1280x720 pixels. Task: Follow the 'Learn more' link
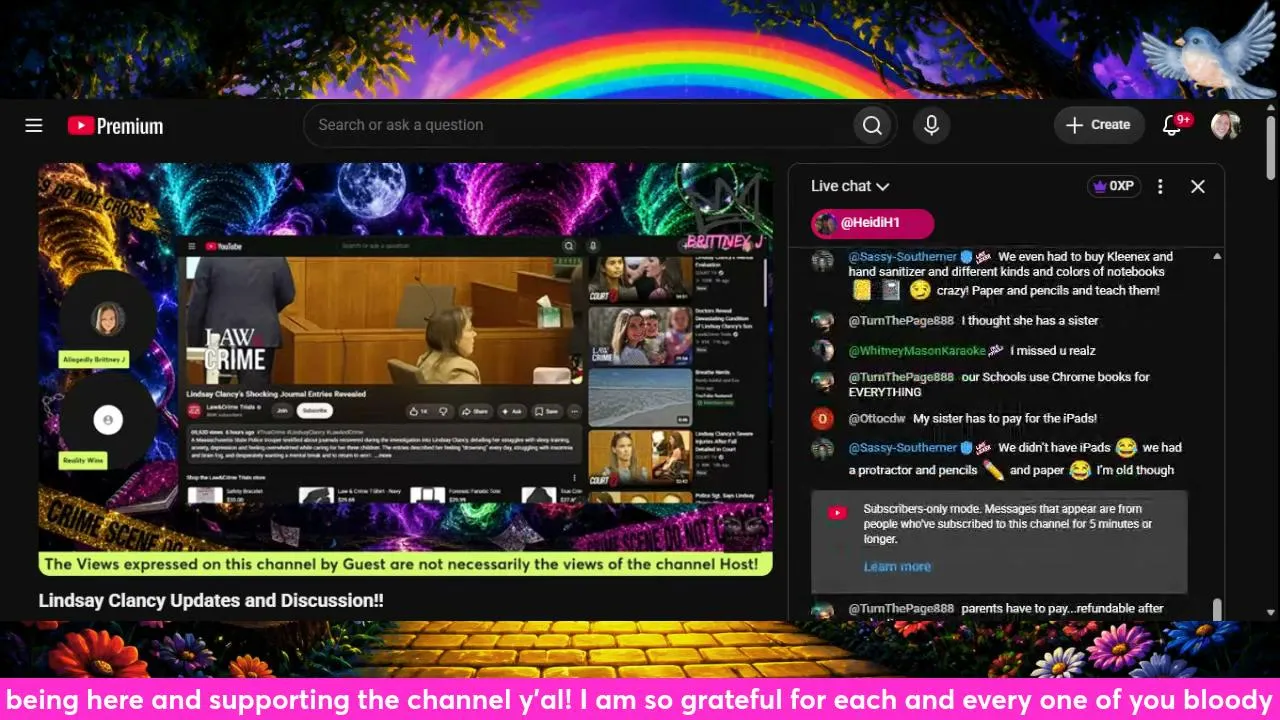click(x=897, y=567)
